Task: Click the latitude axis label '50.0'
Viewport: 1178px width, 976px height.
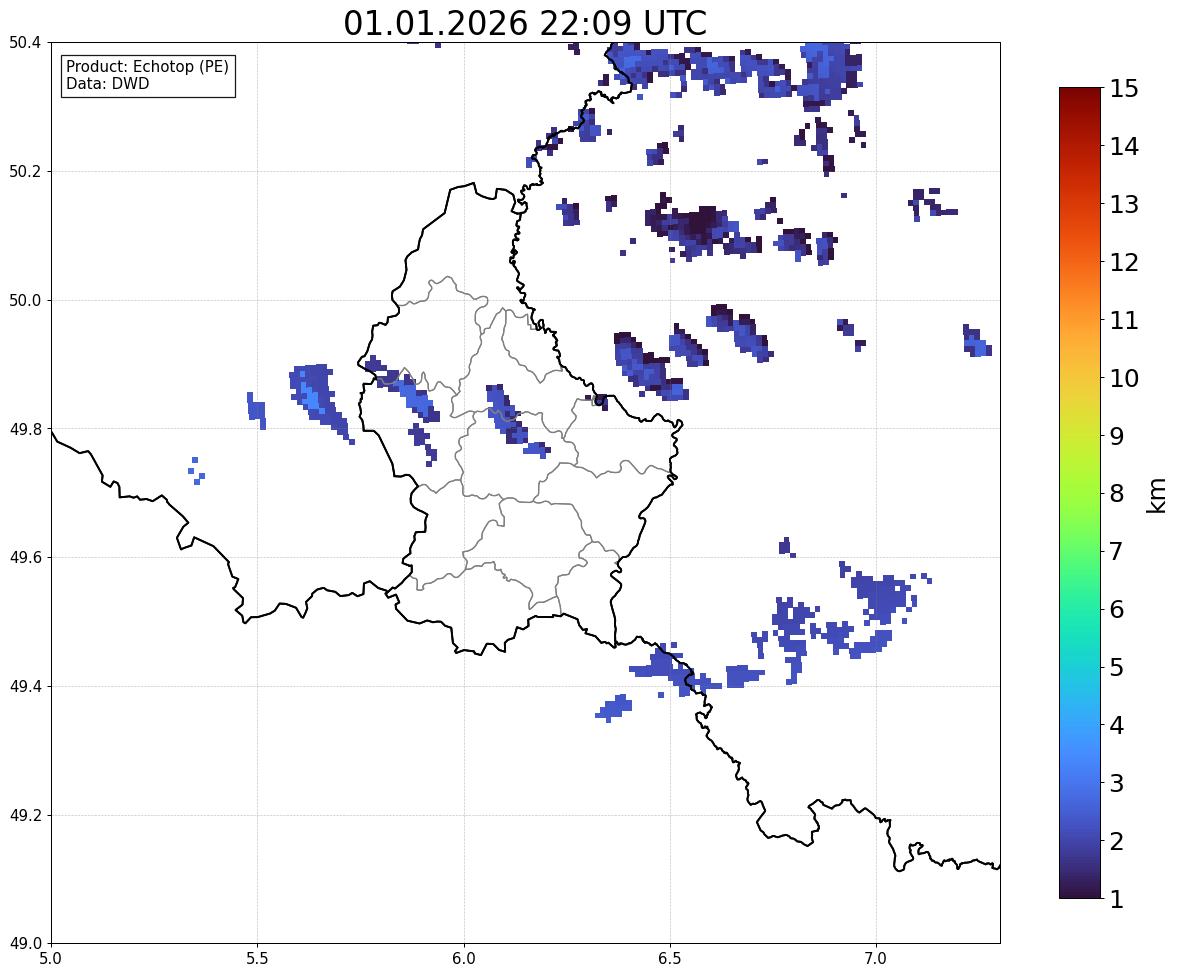Action: (x=25, y=301)
